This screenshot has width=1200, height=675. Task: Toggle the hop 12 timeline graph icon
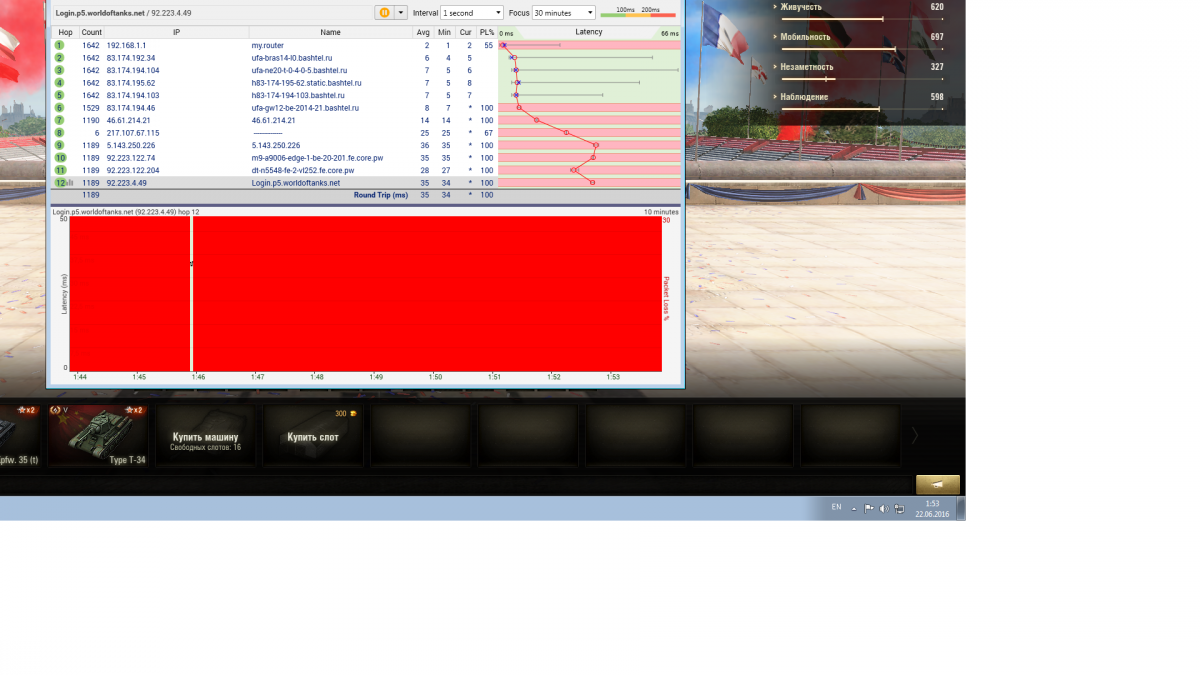pos(71,183)
